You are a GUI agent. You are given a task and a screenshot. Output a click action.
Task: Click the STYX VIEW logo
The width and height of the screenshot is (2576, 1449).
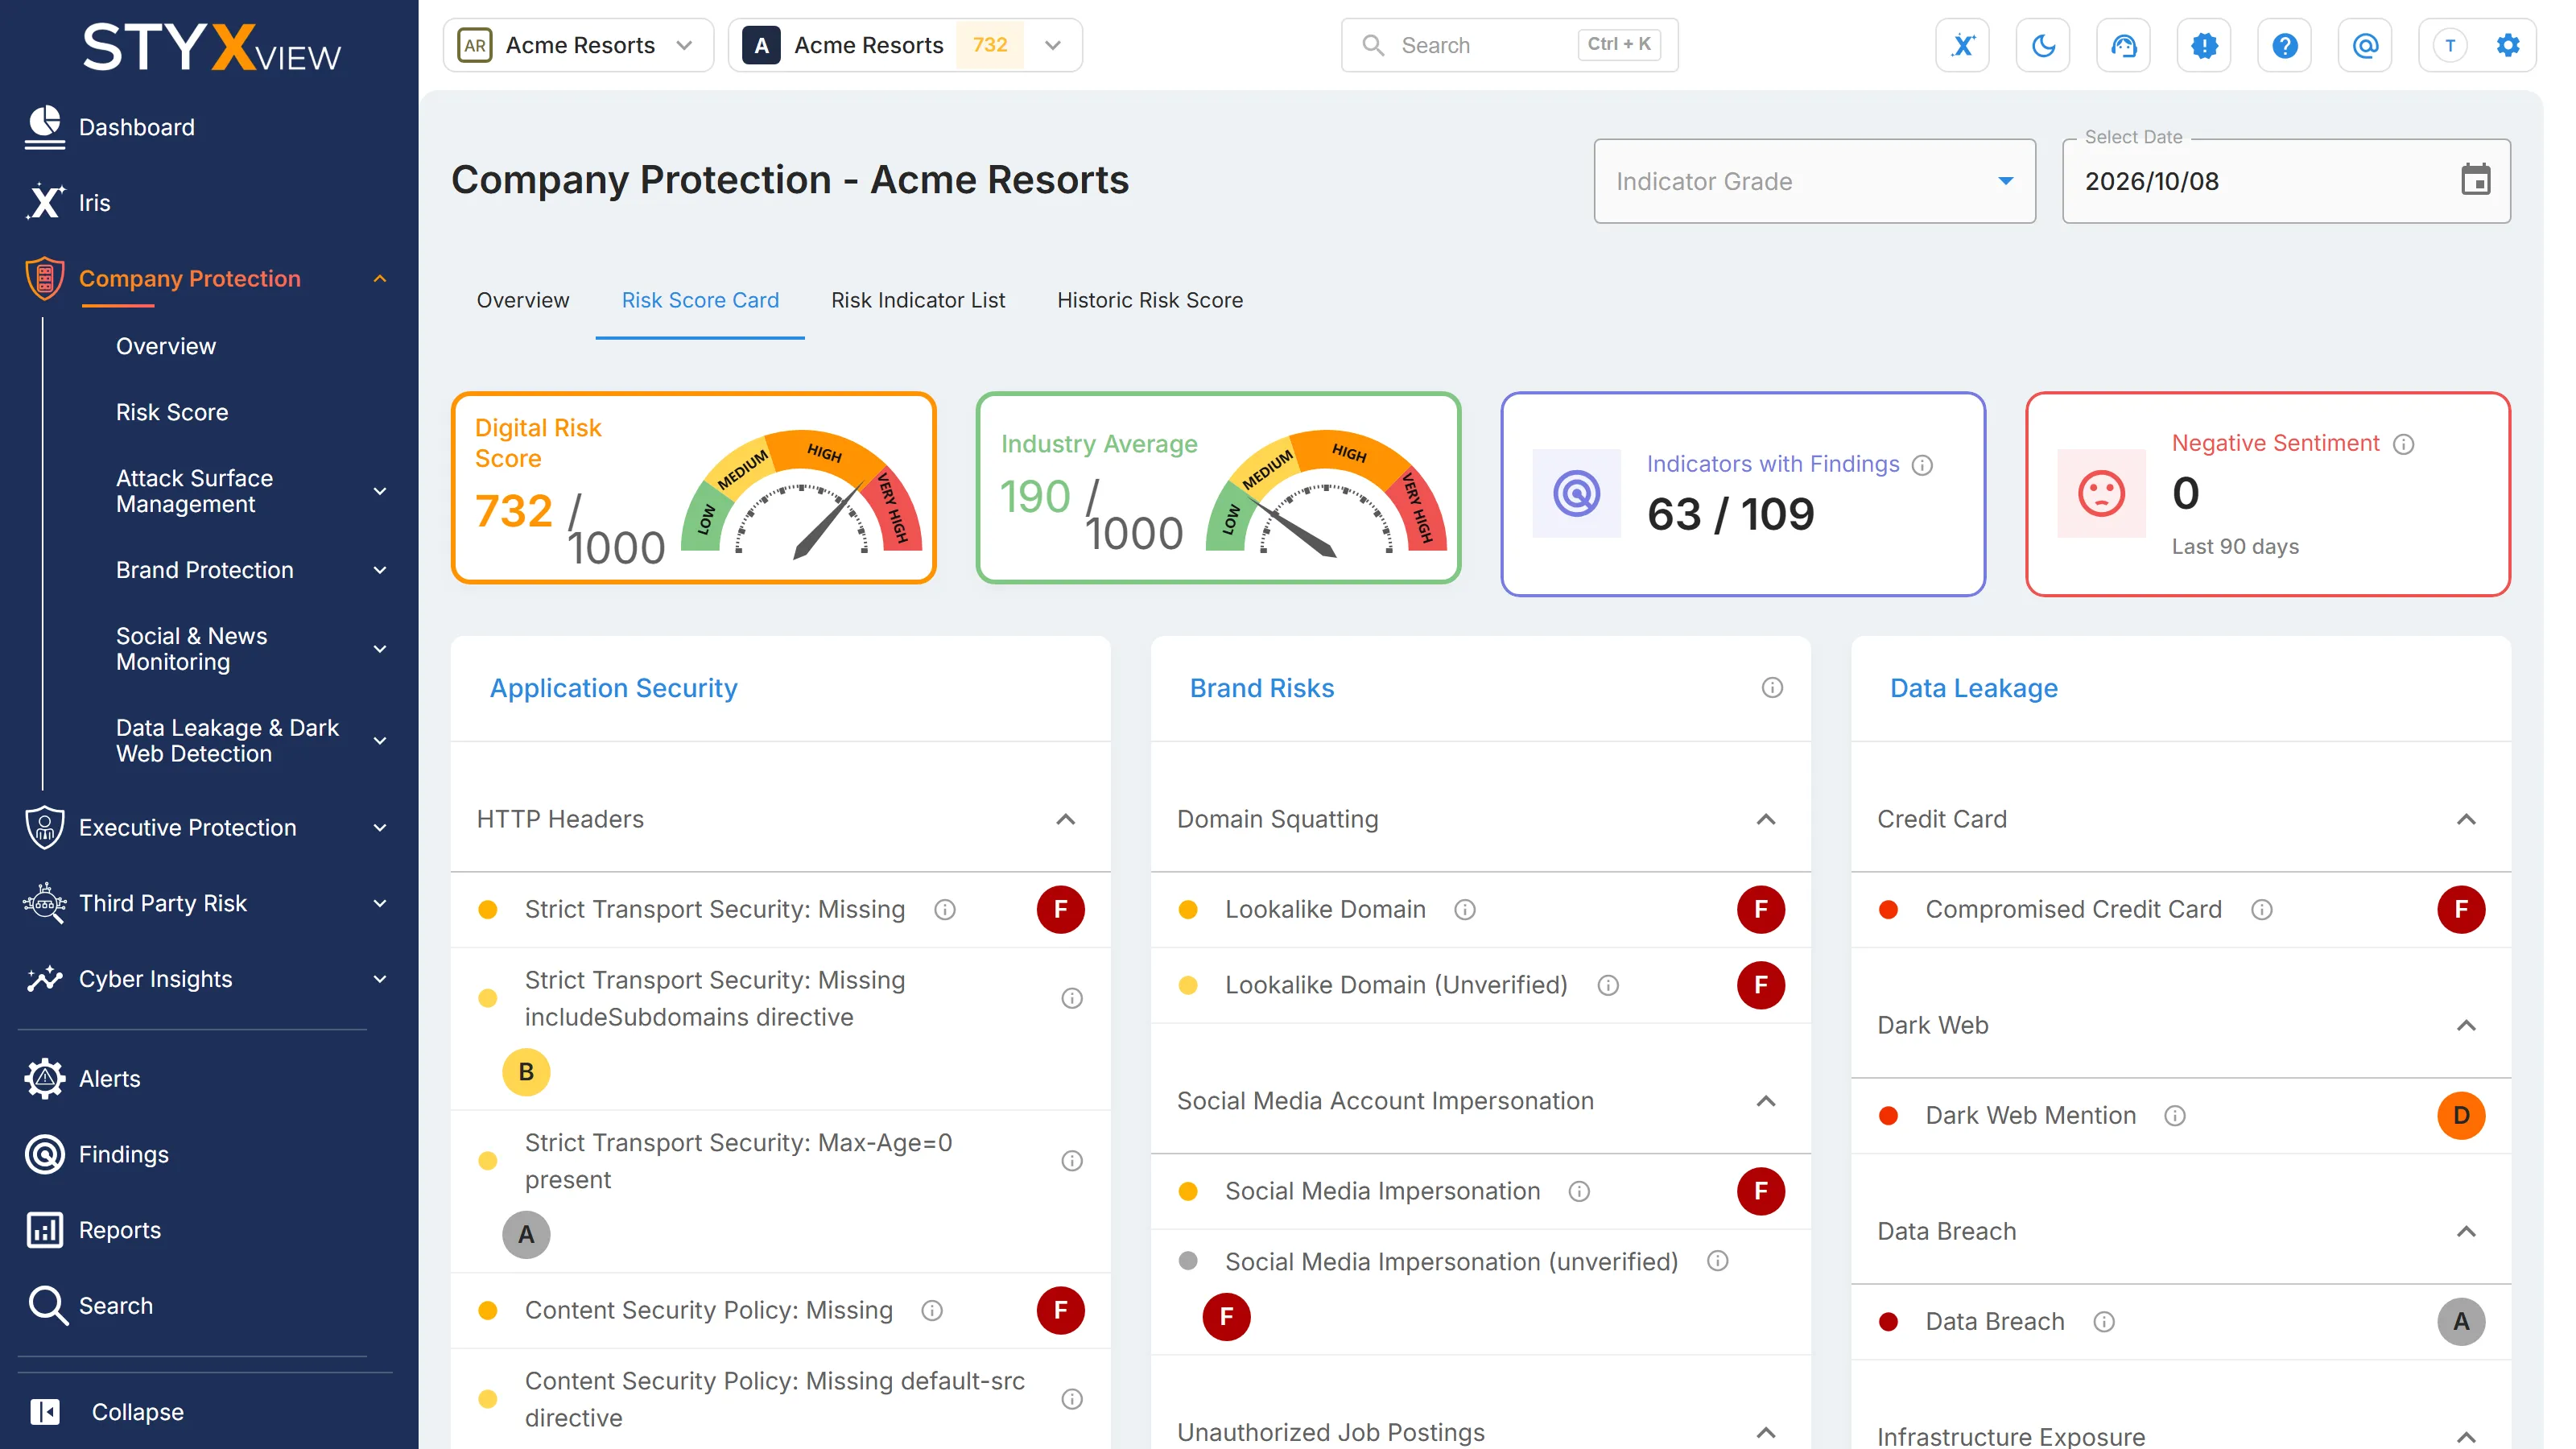pyautogui.click(x=211, y=47)
